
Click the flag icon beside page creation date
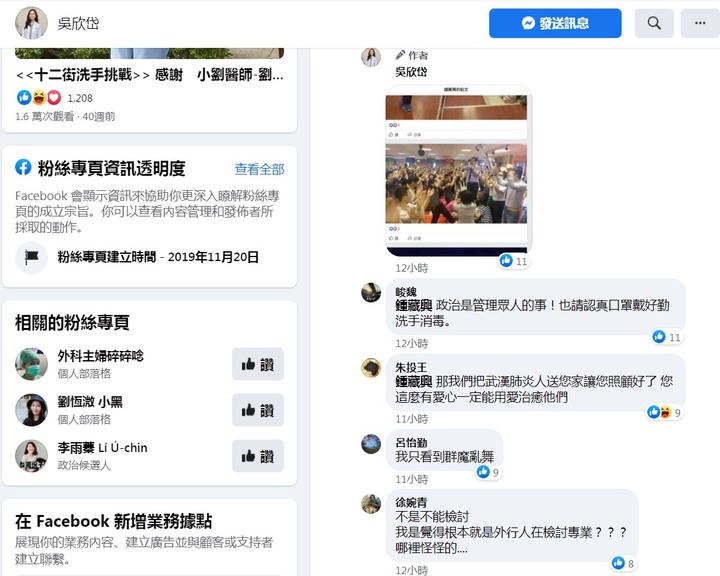[31, 257]
